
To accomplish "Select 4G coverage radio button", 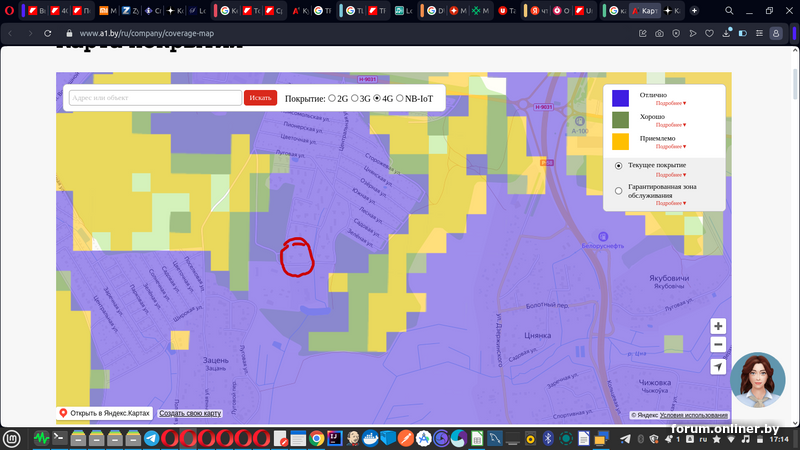I will [x=377, y=98].
